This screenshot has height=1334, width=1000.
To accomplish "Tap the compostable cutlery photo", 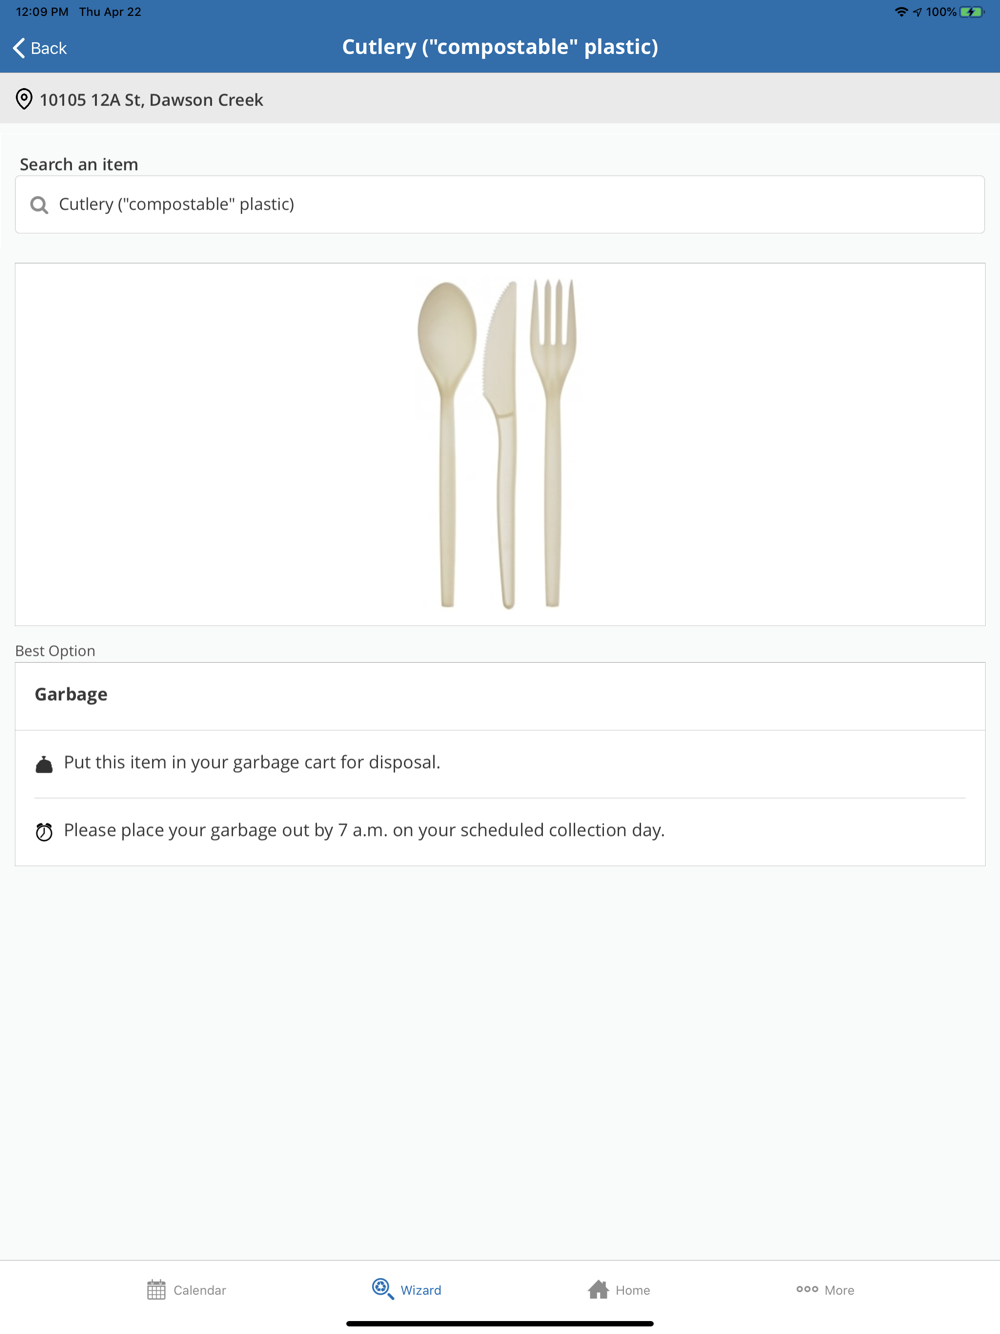I will [x=498, y=444].
